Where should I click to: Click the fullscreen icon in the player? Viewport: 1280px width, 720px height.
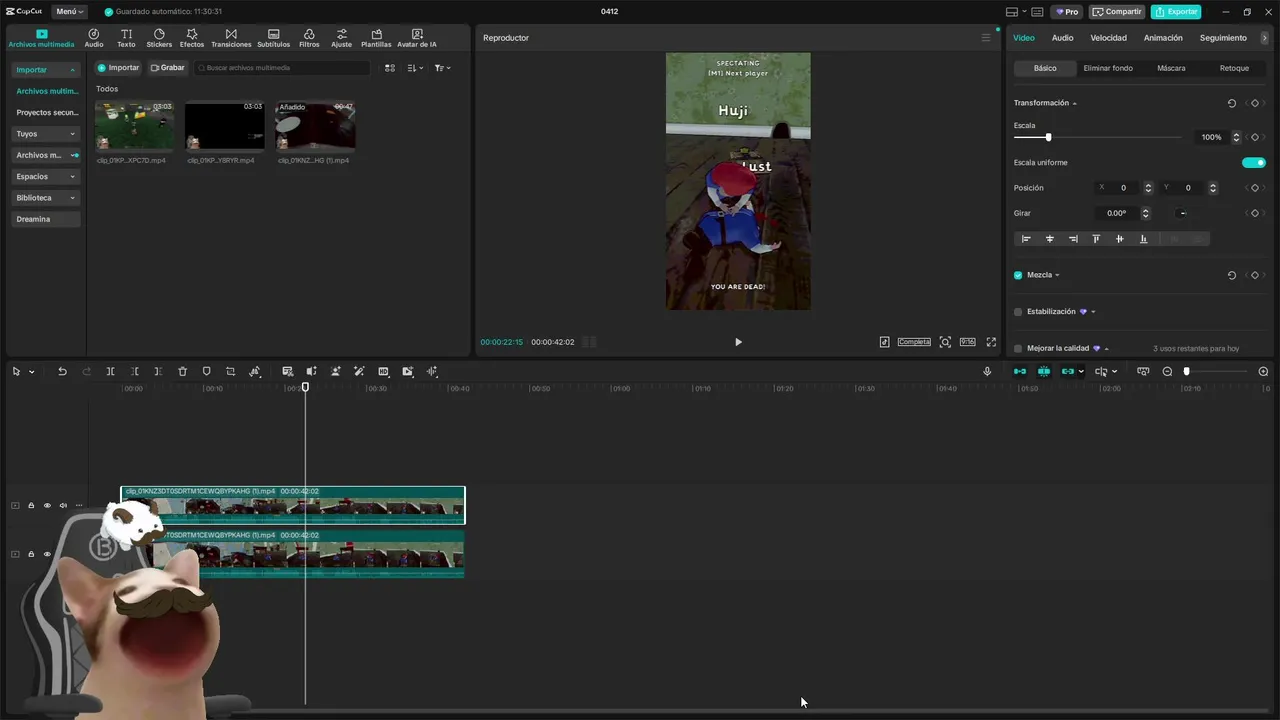click(x=991, y=342)
